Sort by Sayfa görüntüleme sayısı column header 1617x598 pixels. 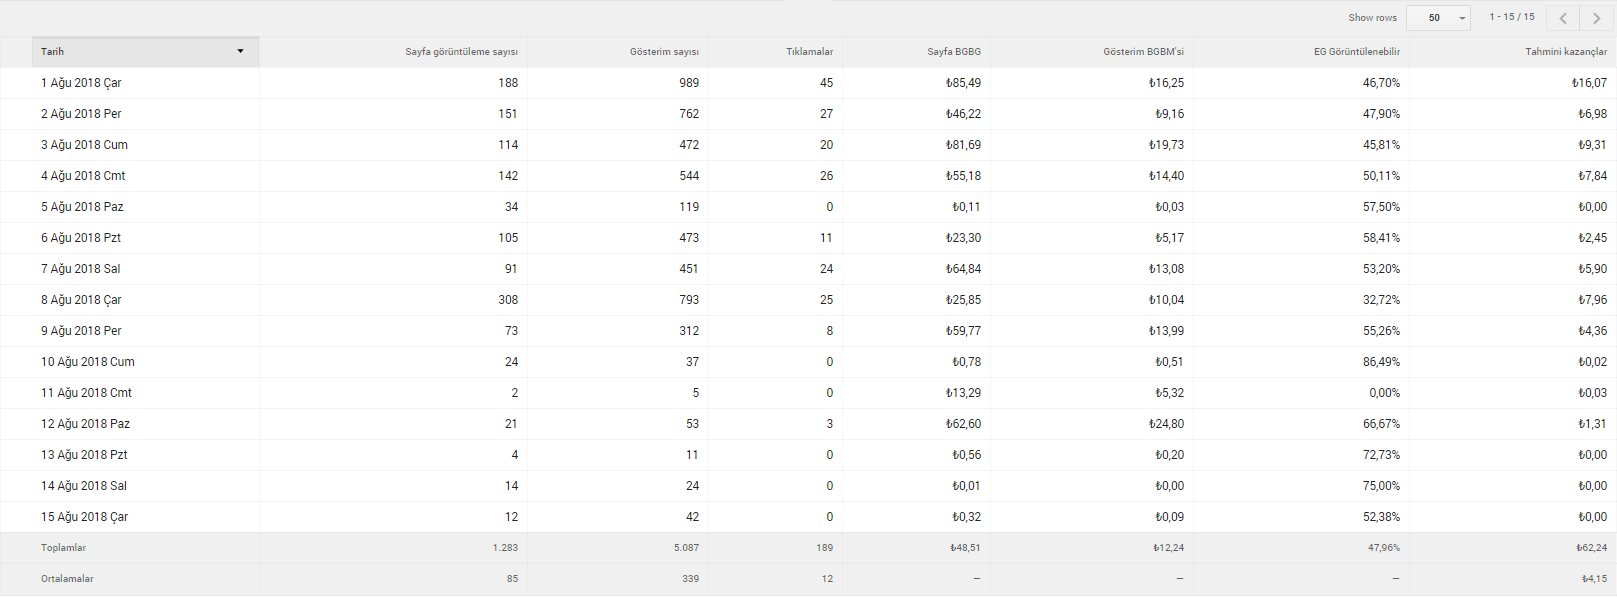pyautogui.click(x=461, y=52)
